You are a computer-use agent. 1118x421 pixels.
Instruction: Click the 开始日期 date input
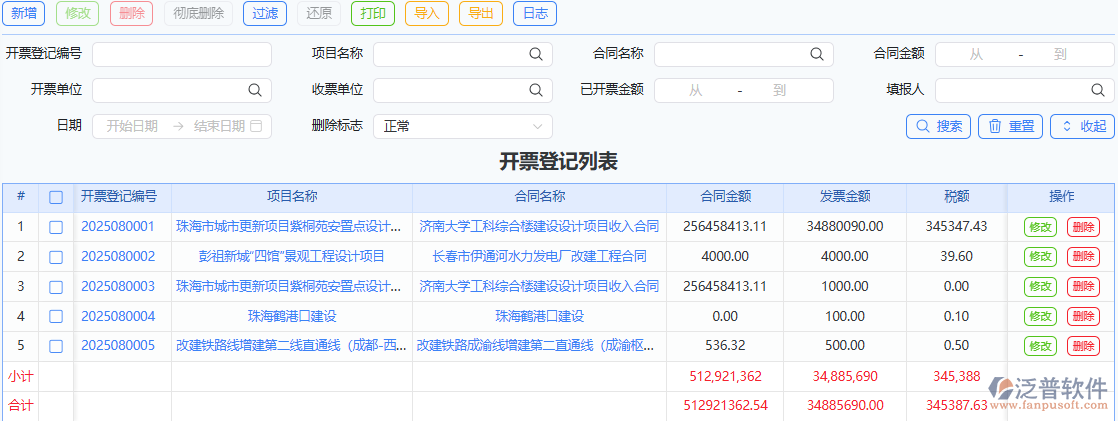133,126
